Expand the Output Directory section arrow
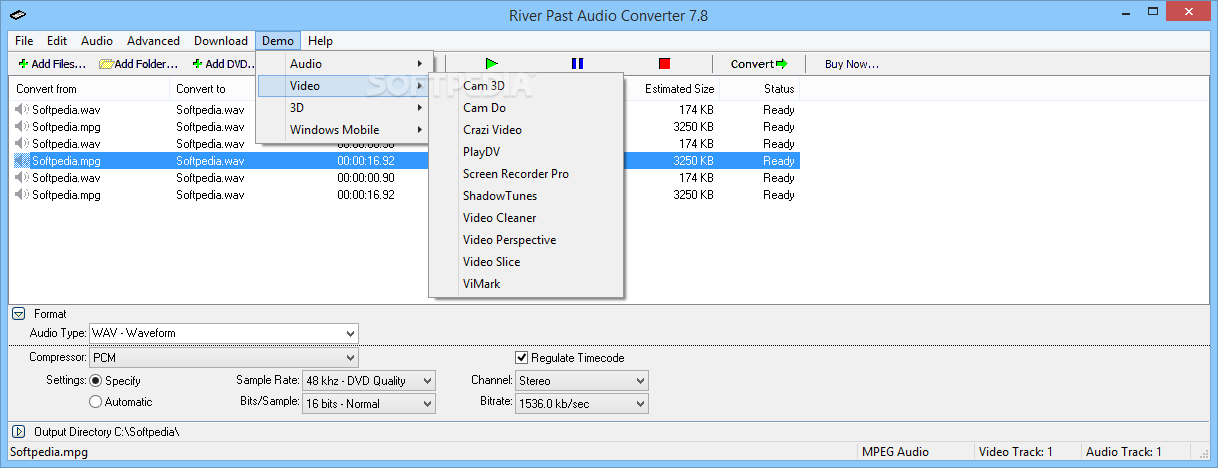1218x468 pixels. point(19,432)
